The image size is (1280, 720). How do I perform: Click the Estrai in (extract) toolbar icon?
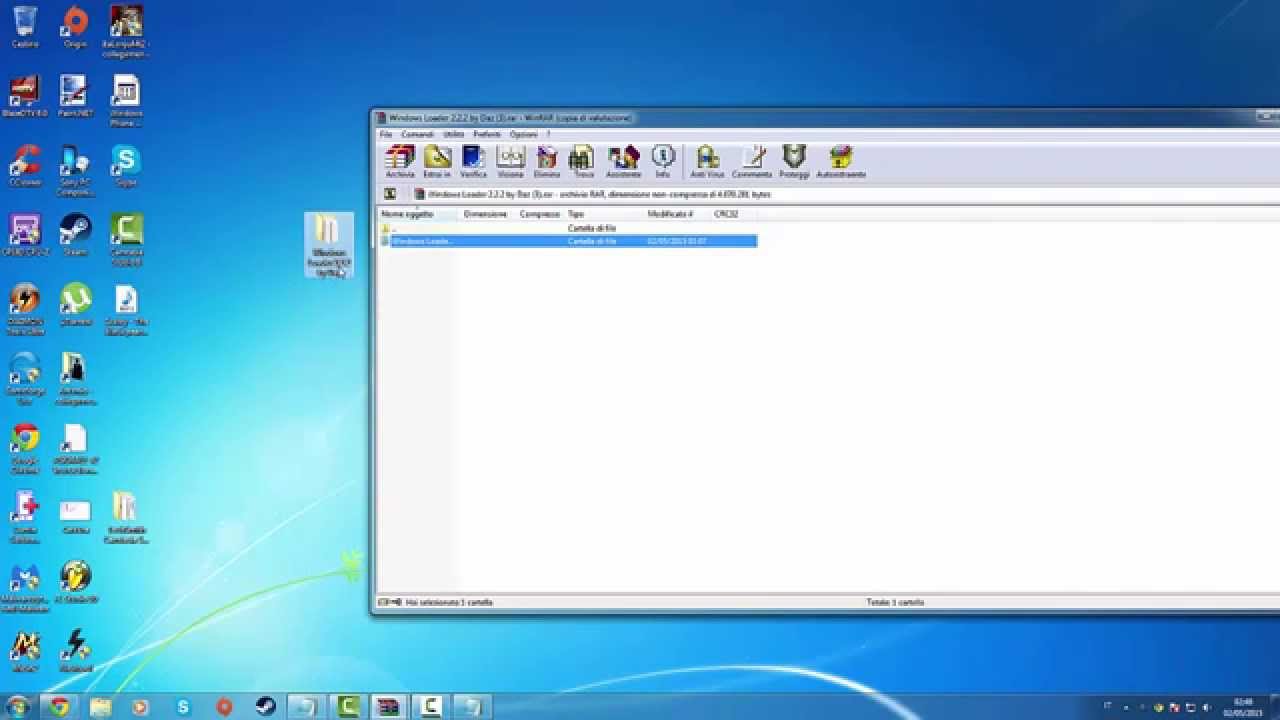(x=437, y=161)
